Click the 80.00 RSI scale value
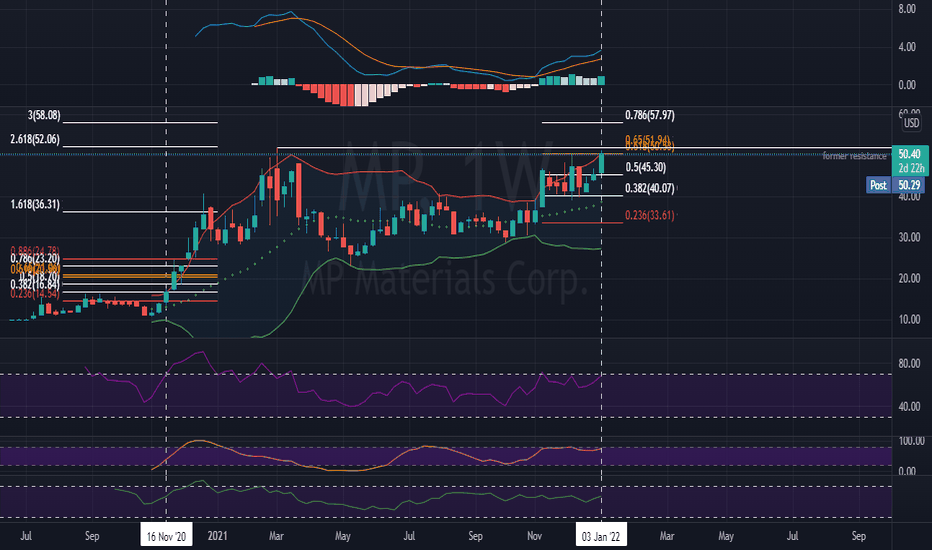This screenshot has width=932, height=550. point(909,363)
